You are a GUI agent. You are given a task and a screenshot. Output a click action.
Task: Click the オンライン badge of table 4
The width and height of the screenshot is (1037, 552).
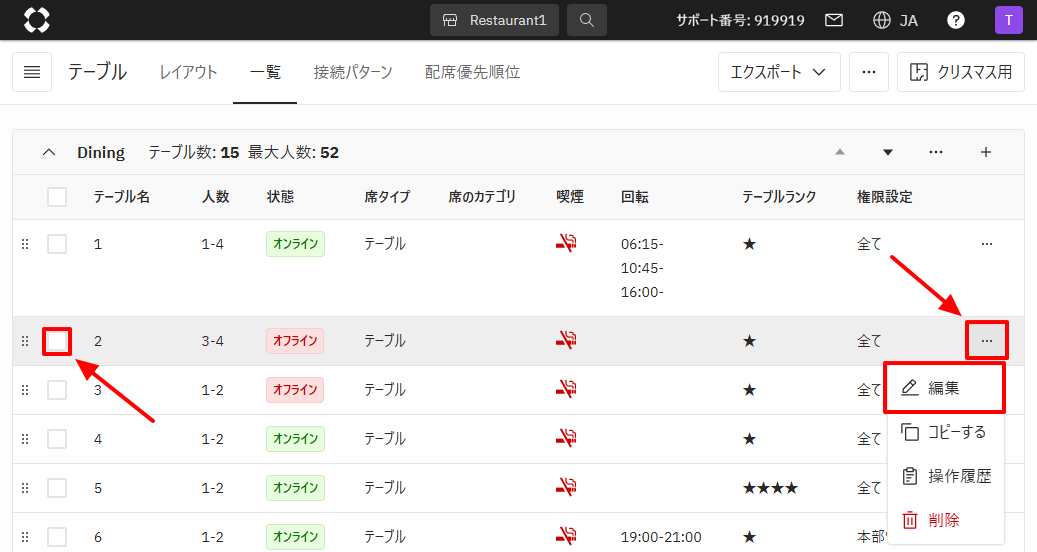[x=296, y=439]
